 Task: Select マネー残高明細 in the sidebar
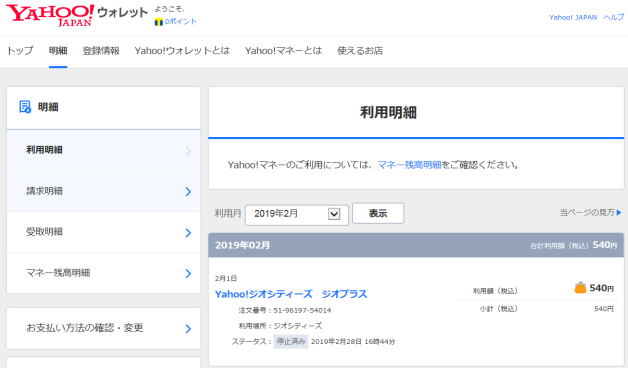coord(103,273)
